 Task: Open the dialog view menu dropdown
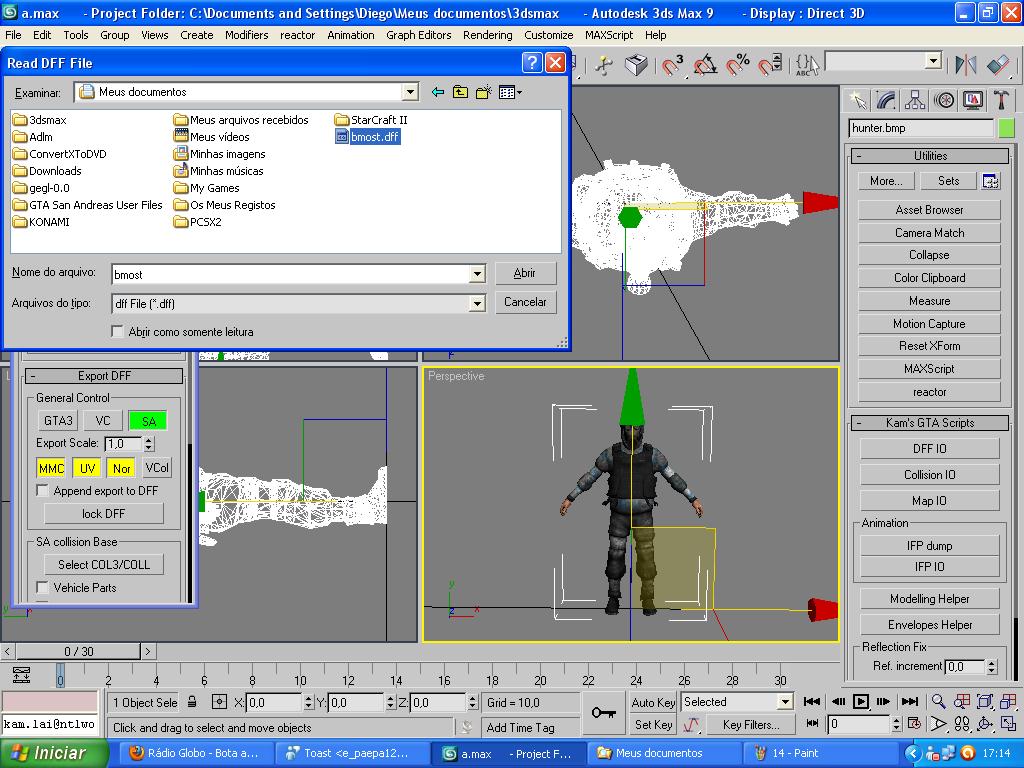pyautogui.click(x=510, y=92)
